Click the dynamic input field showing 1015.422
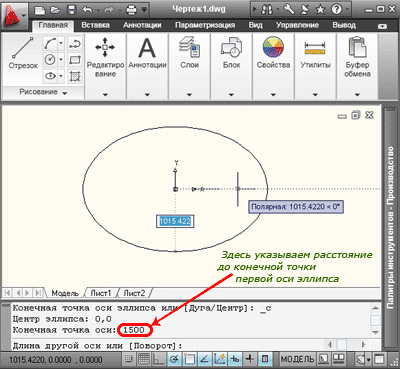Image resolution: width=400 pixels, height=369 pixels. click(175, 221)
